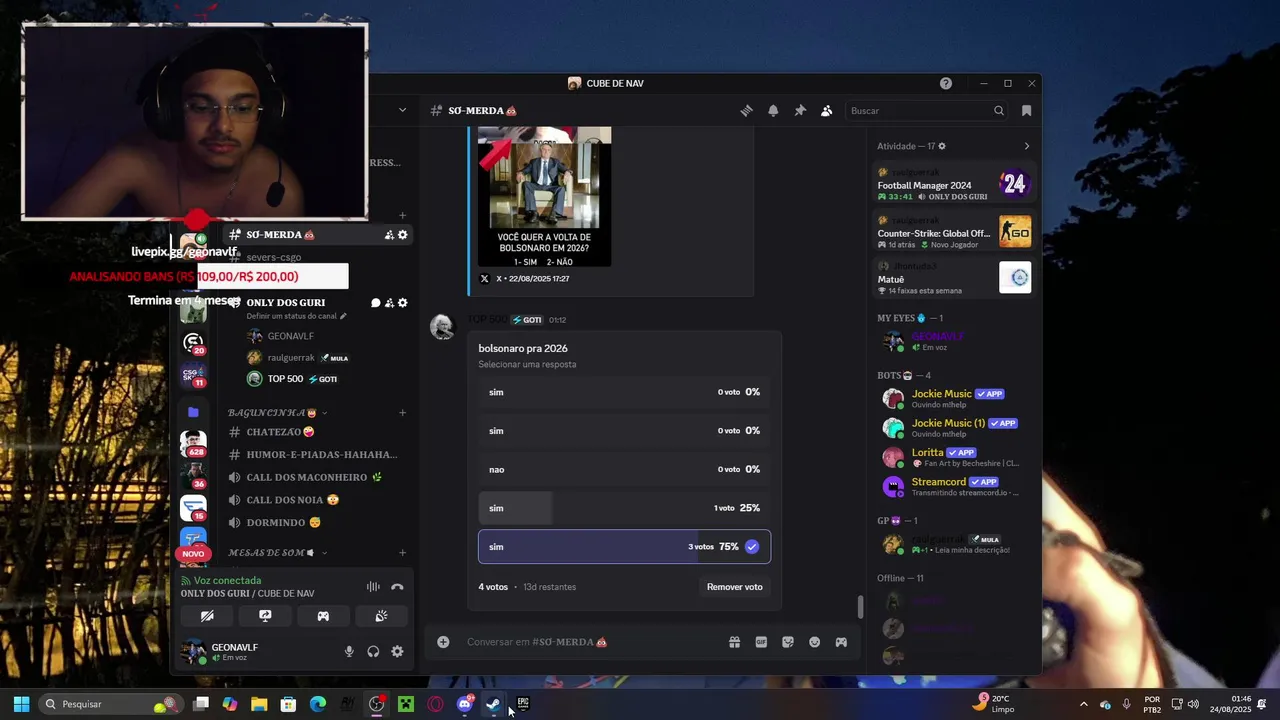Deafen audio with headphones icon

click(x=373, y=652)
